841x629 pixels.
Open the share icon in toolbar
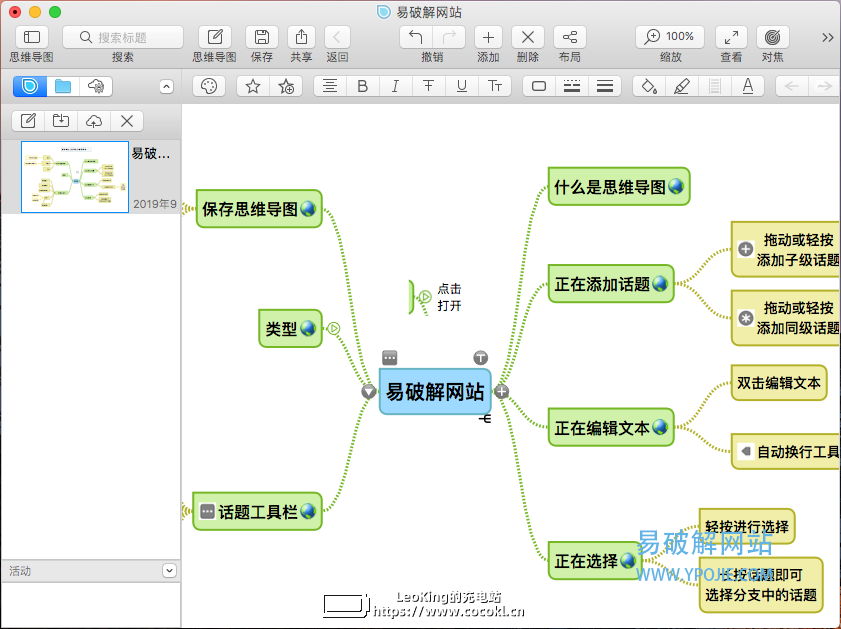pos(301,37)
